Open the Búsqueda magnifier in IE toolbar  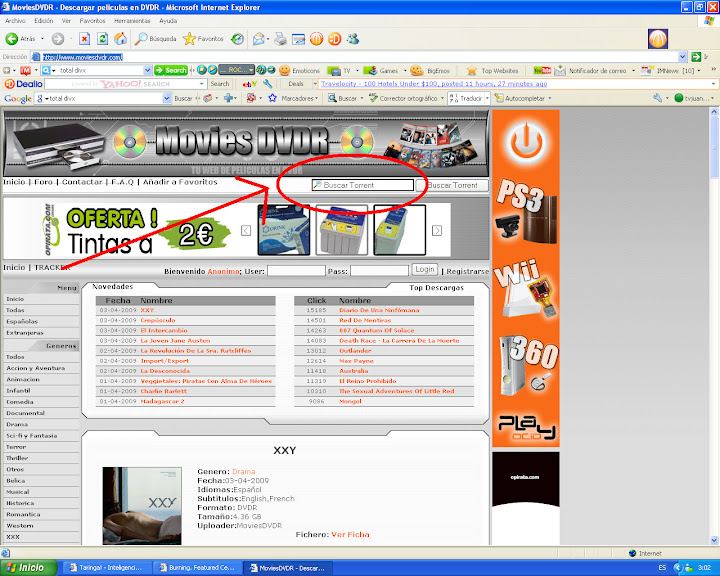(156, 39)
